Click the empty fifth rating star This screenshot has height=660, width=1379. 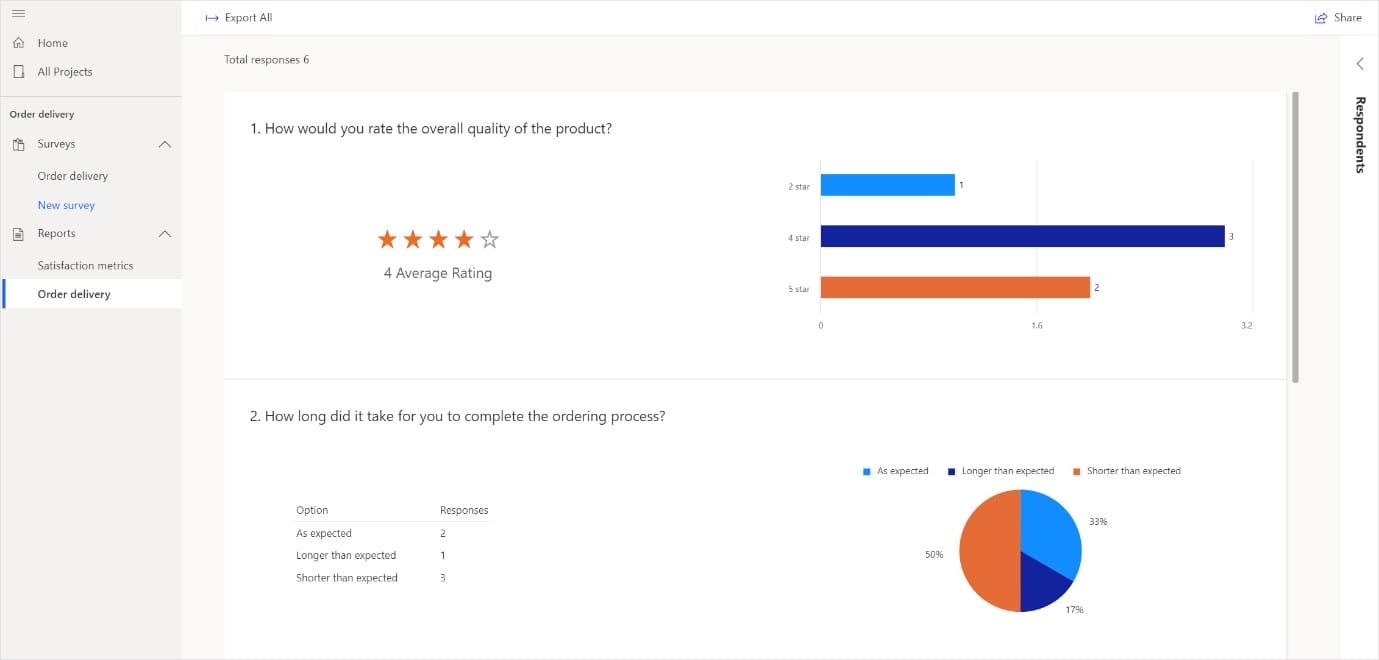point(489,240)
